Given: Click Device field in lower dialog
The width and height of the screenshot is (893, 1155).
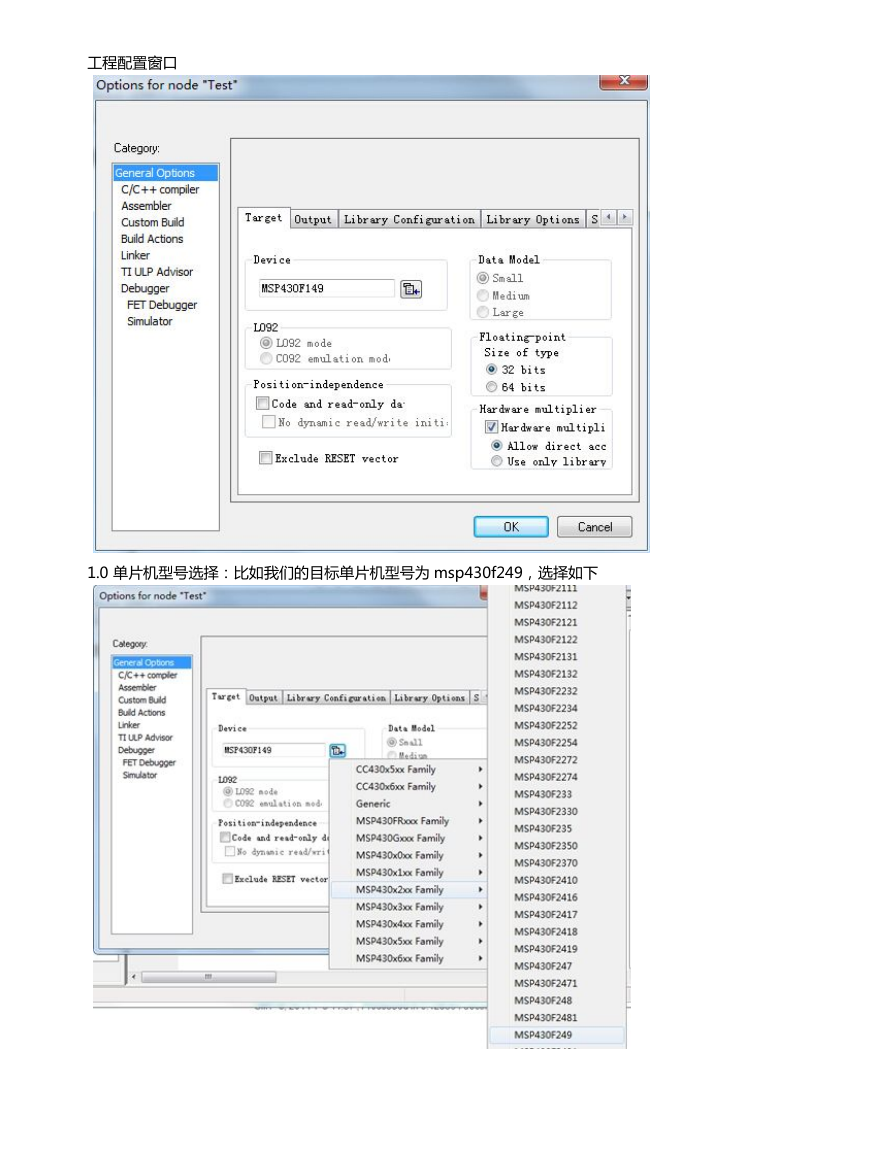Looking at the screenshot, I should (273, 750).
